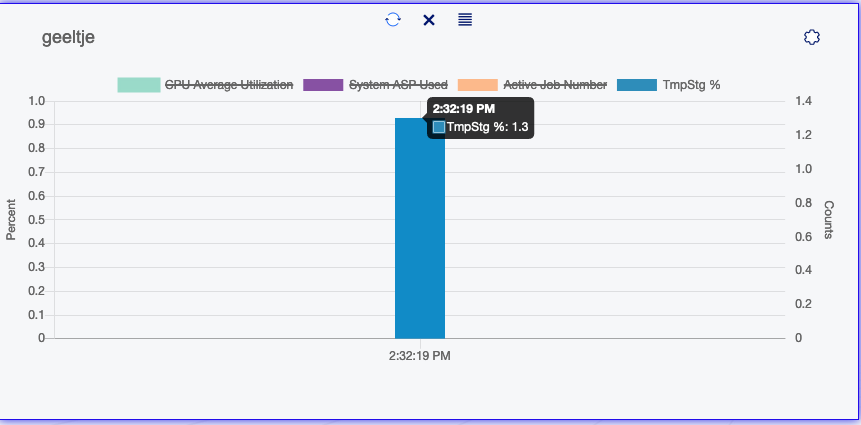Open the settings gear icon at top right
The width and height of the screenshot is (861, 425).
click(x=812, y=37)
